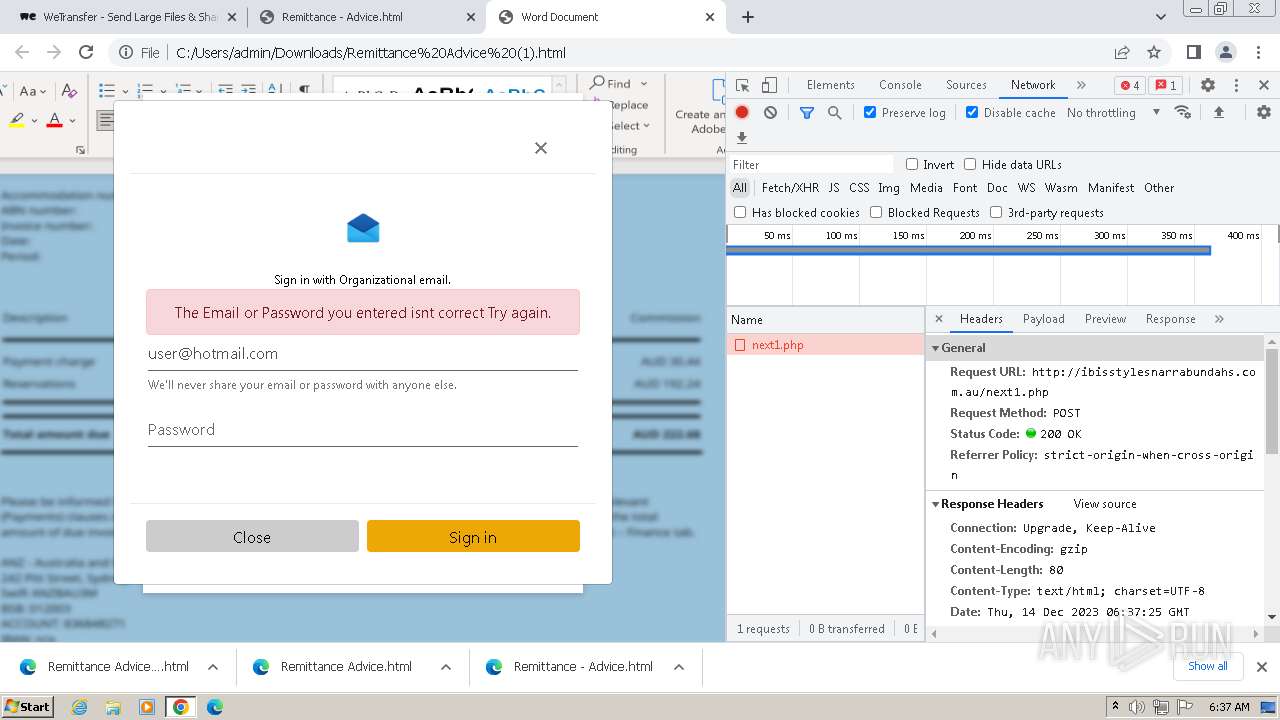Close the sign-in dialog X
This screenshot has width=1280, height=720.
tap(541, 148)
